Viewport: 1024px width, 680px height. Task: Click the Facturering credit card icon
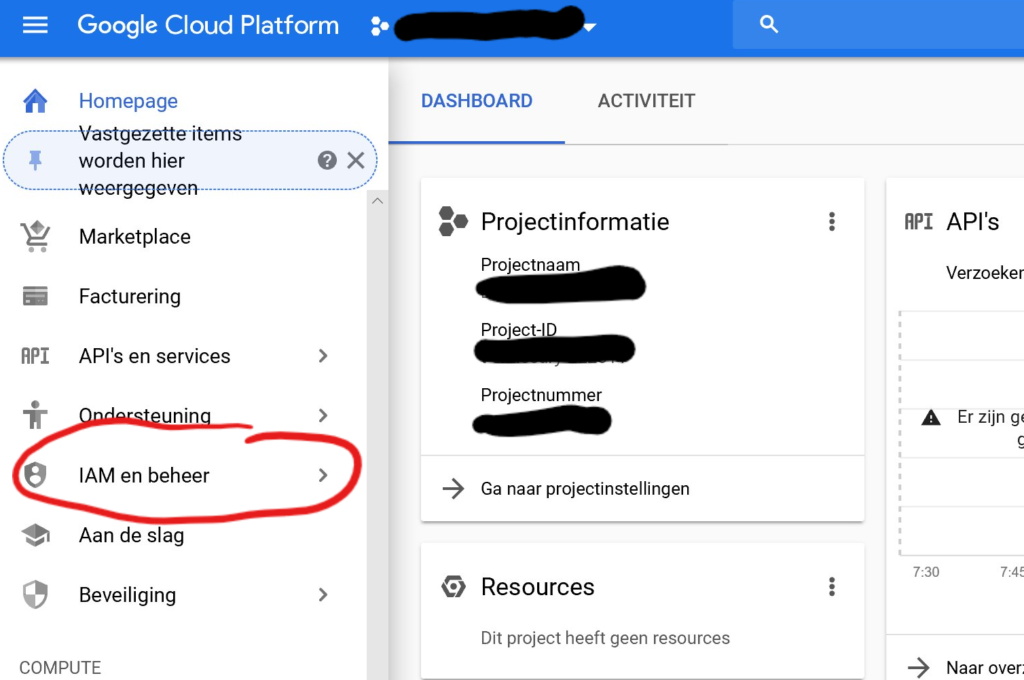coord(35,296)
